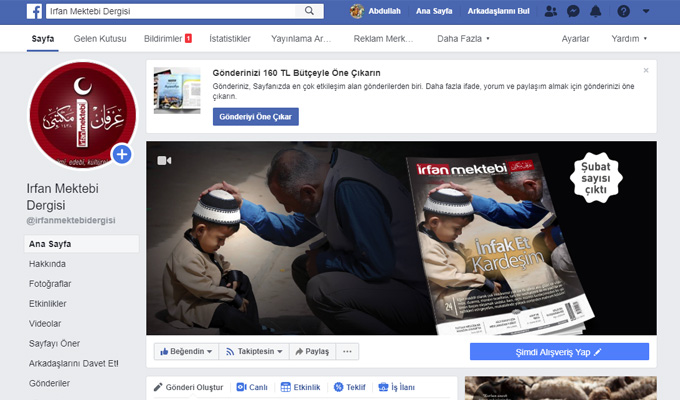This screenshot has width=680, height=400.
Task: Open the notifications bell icon
Action: [596, 11]
